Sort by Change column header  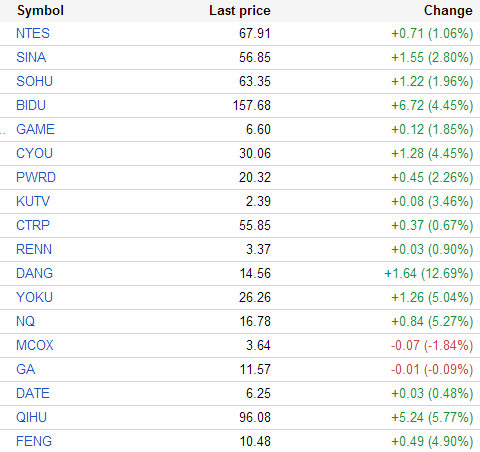coord(448,11)
